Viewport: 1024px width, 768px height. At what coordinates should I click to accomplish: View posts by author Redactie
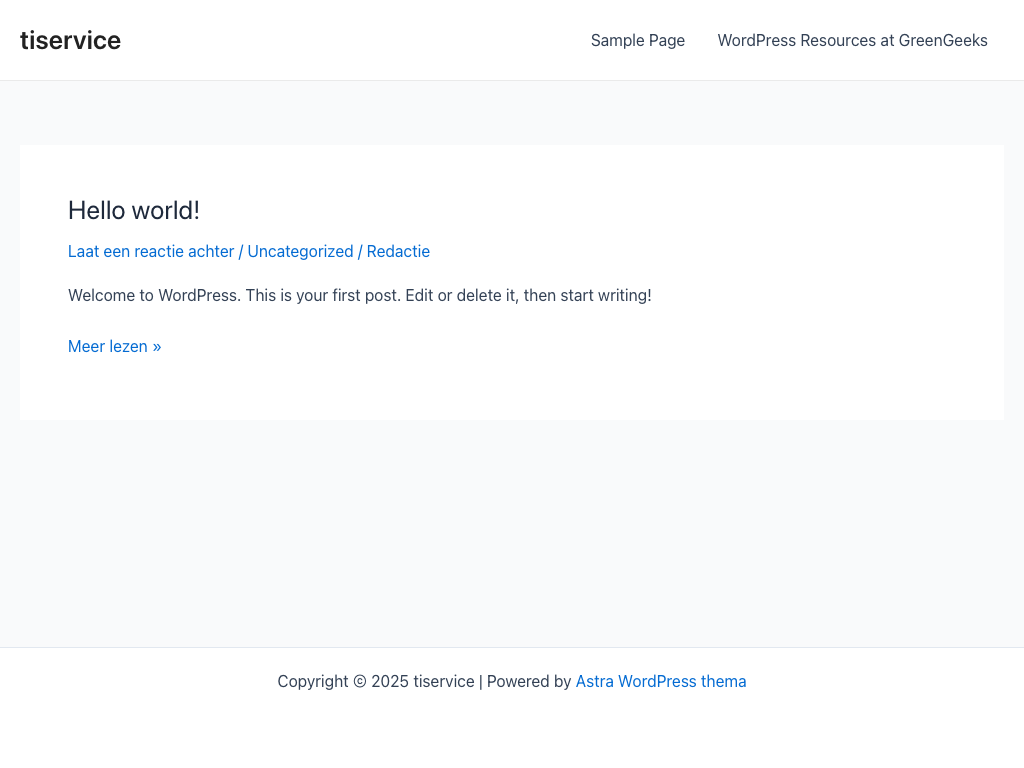[398, 251]
